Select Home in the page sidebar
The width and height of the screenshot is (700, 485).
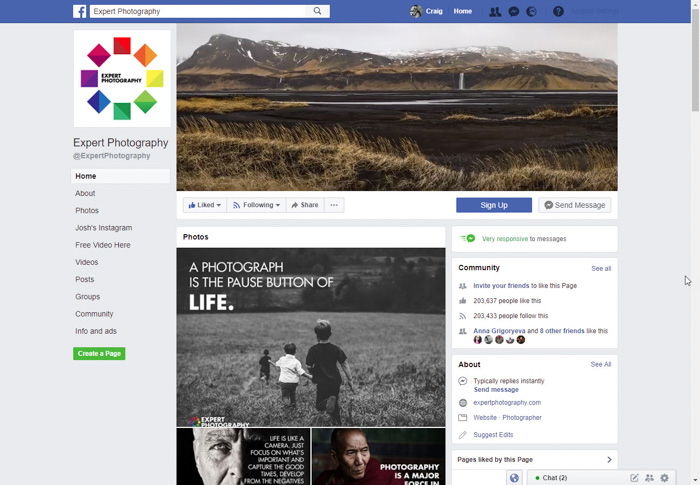(120, 176)
